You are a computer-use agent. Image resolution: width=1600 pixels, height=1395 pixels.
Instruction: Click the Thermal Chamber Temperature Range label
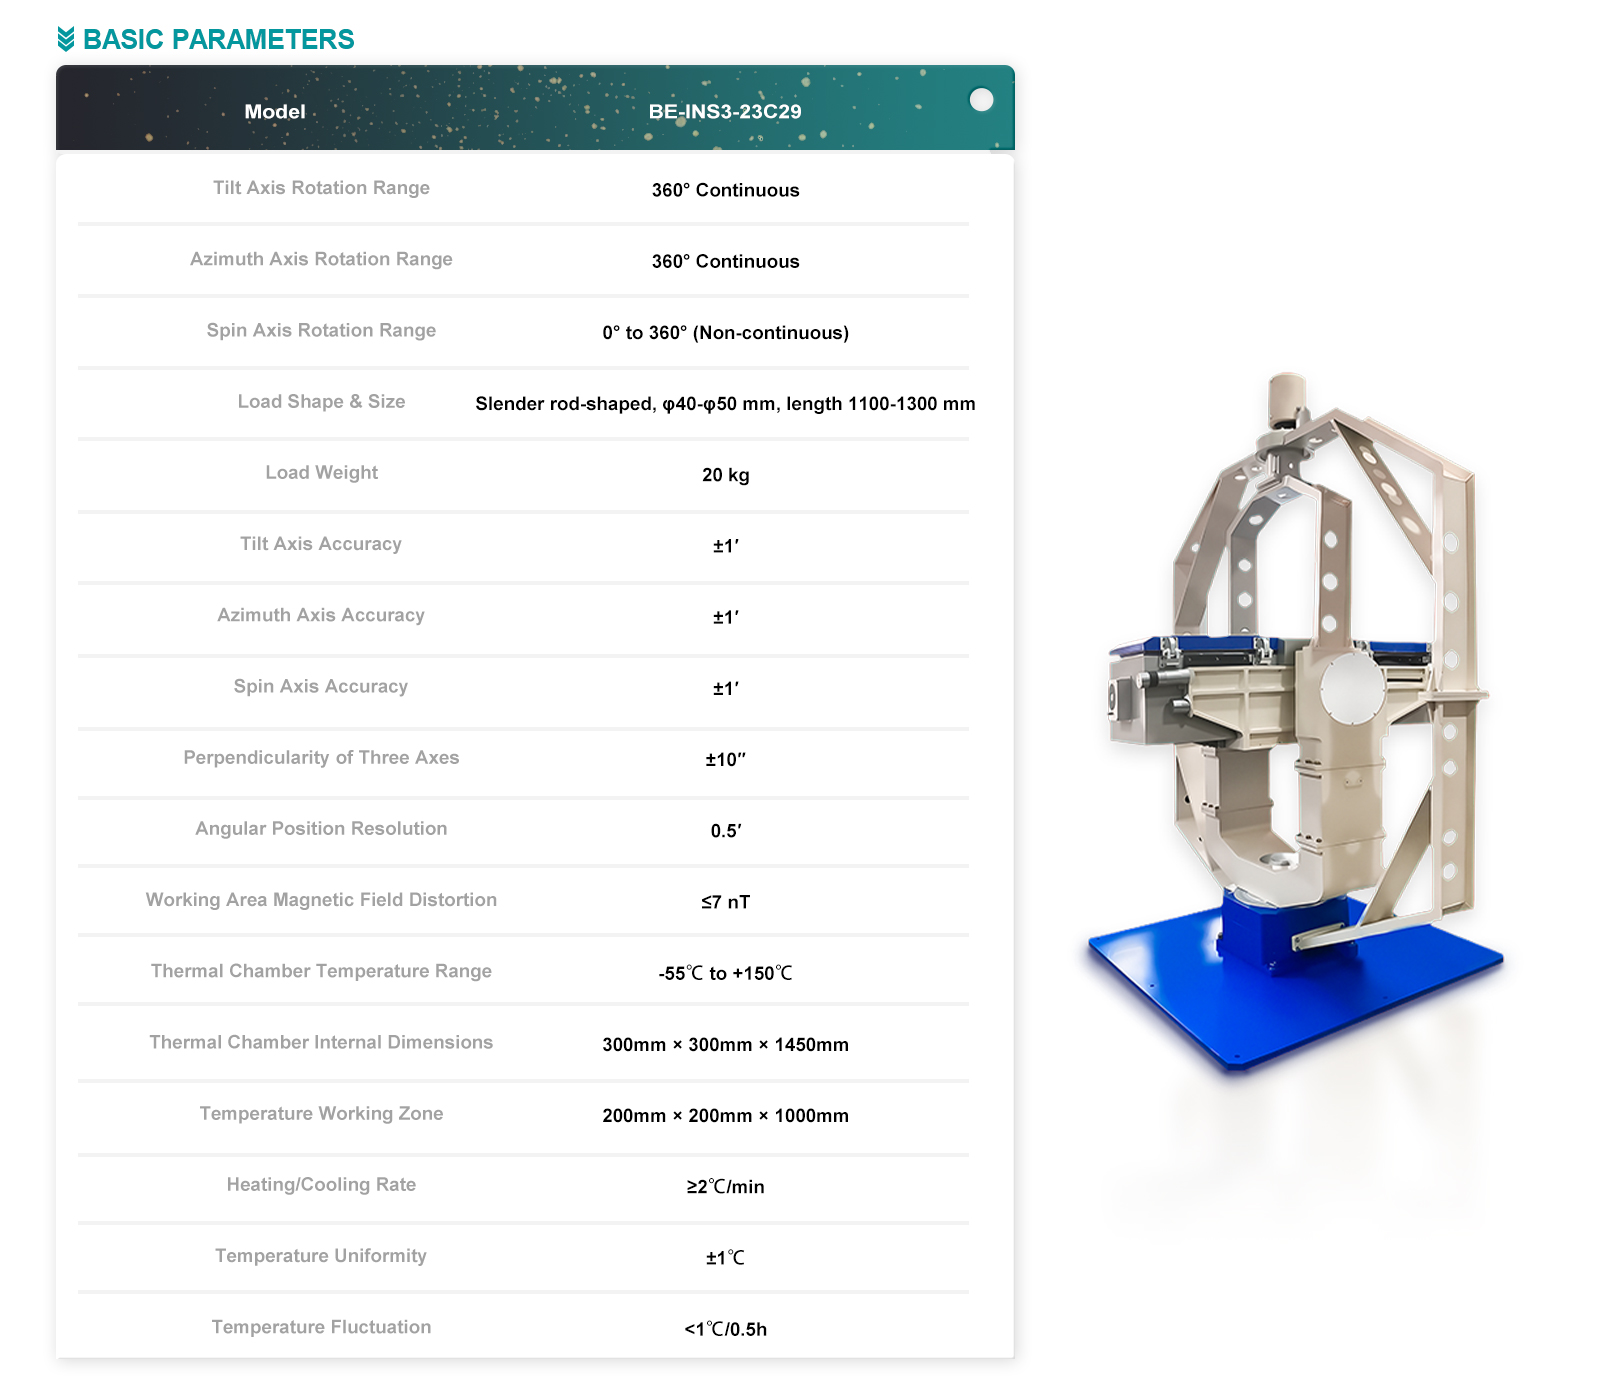tap(321, 971)
